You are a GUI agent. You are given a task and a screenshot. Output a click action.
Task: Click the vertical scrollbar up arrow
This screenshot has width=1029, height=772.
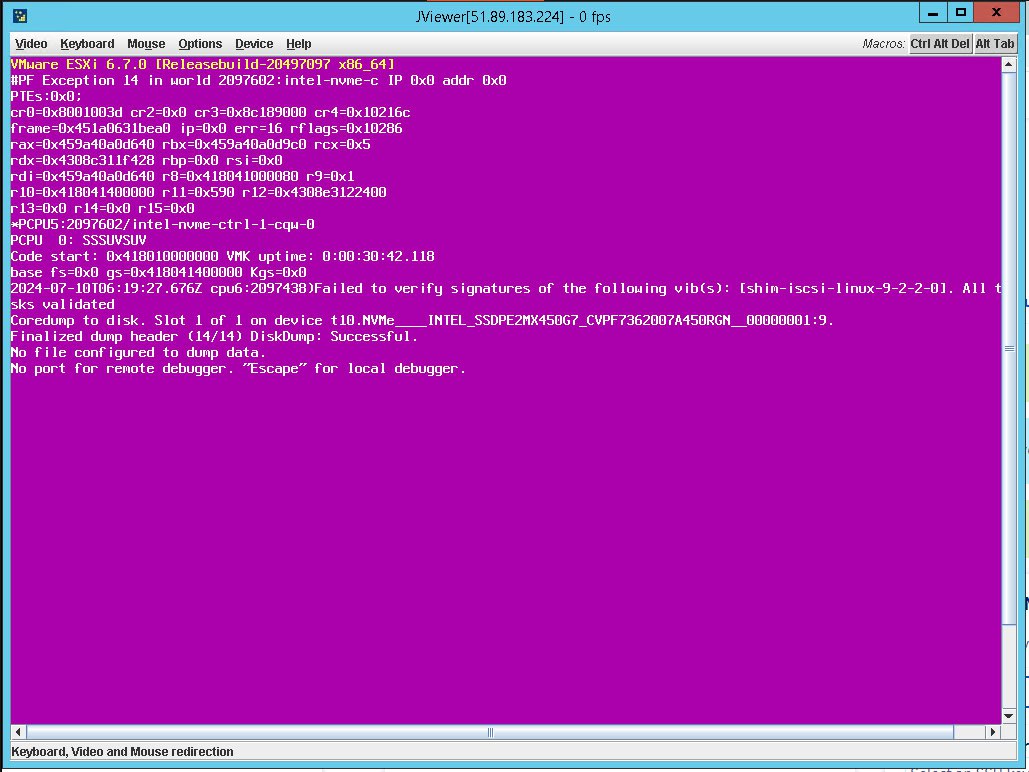click(1010, 63)
